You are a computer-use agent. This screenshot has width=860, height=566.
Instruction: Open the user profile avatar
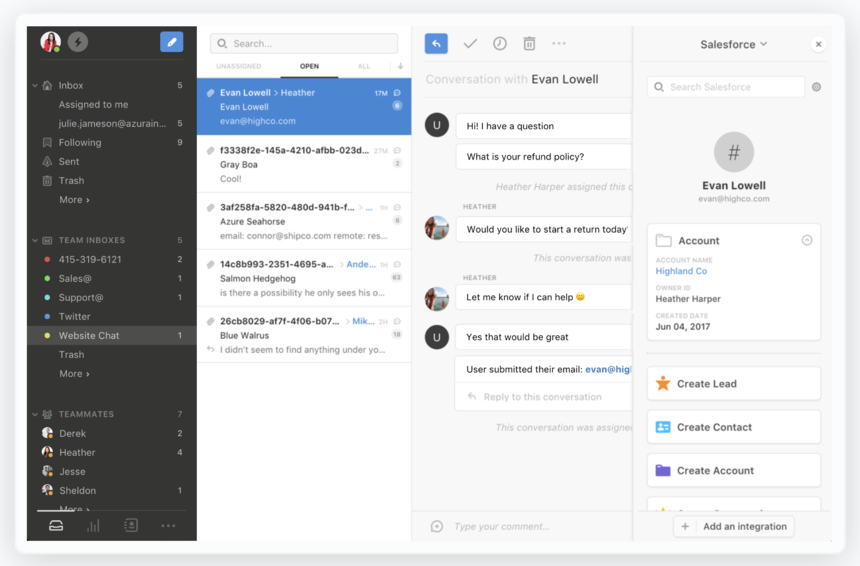pyautogui.click(x=50, y=42)
